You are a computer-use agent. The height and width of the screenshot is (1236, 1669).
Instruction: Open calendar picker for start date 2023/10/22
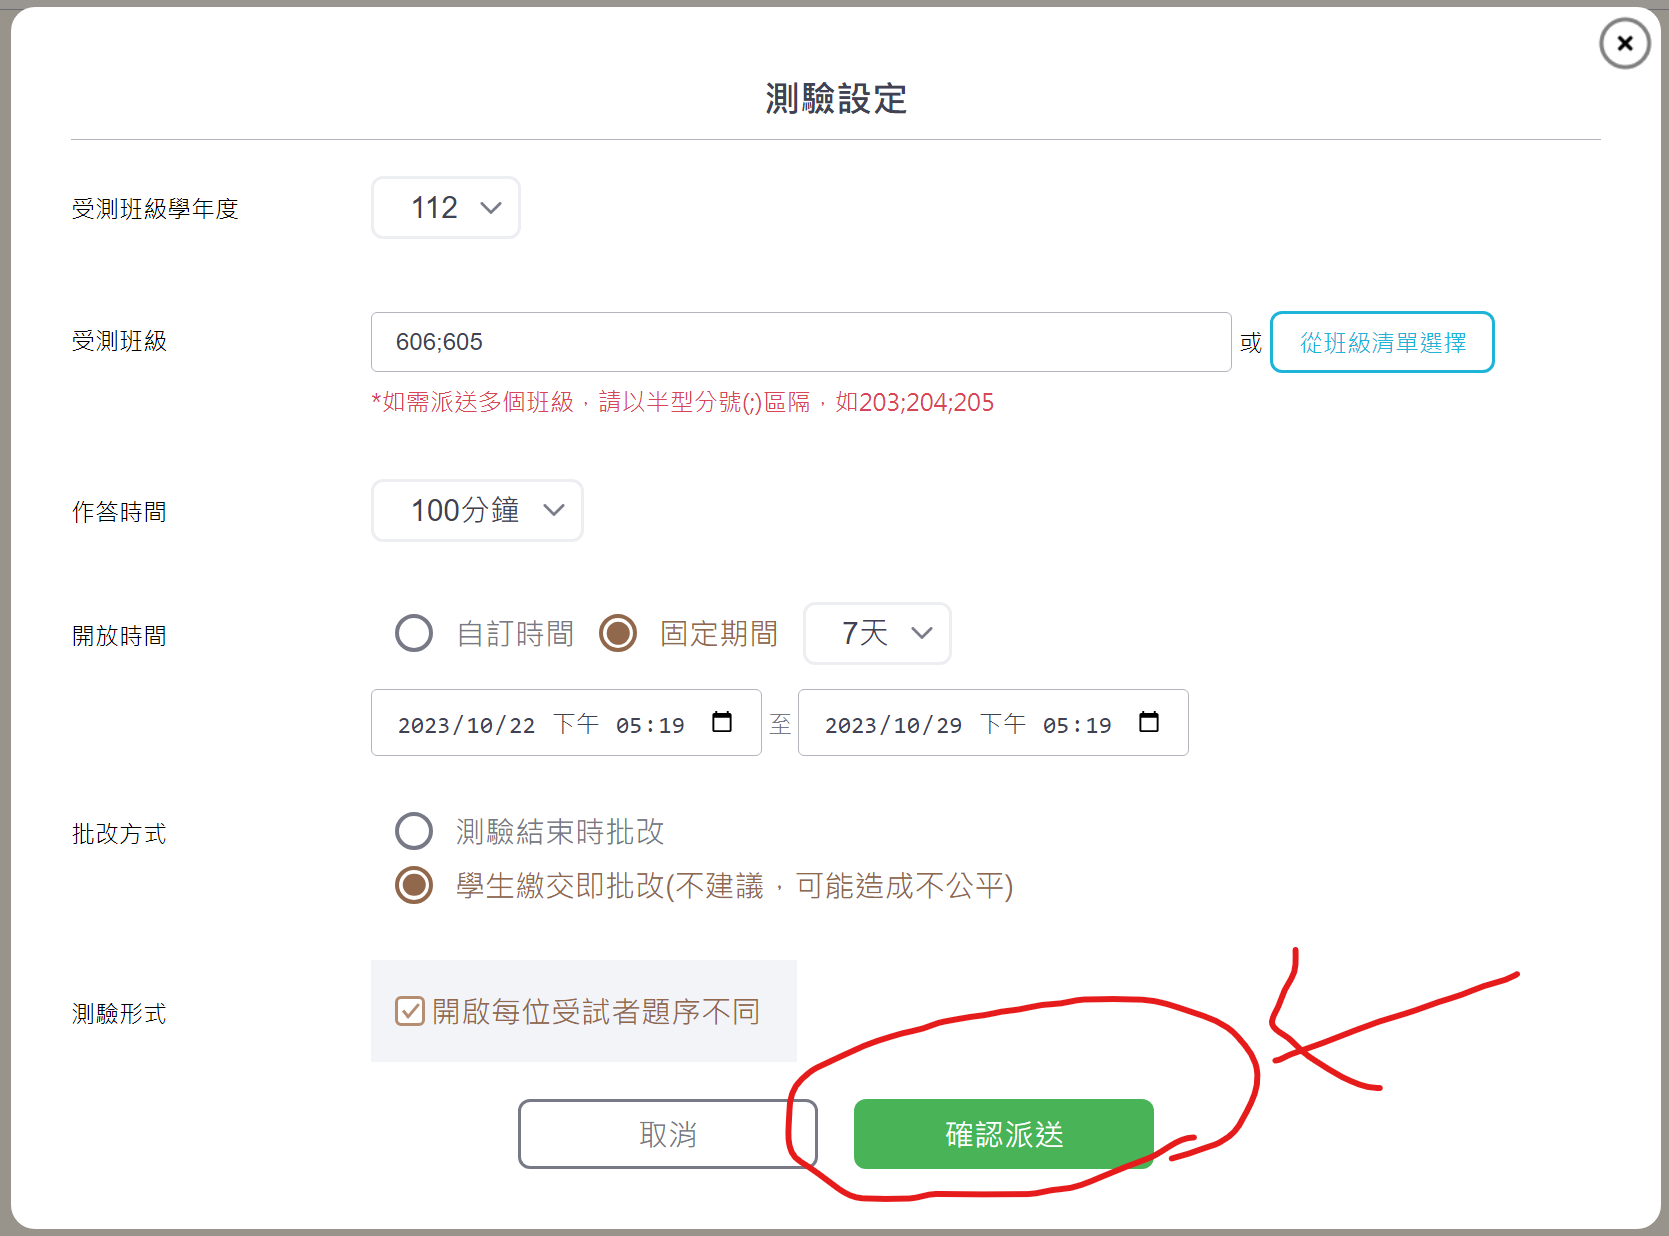(722, 722)
